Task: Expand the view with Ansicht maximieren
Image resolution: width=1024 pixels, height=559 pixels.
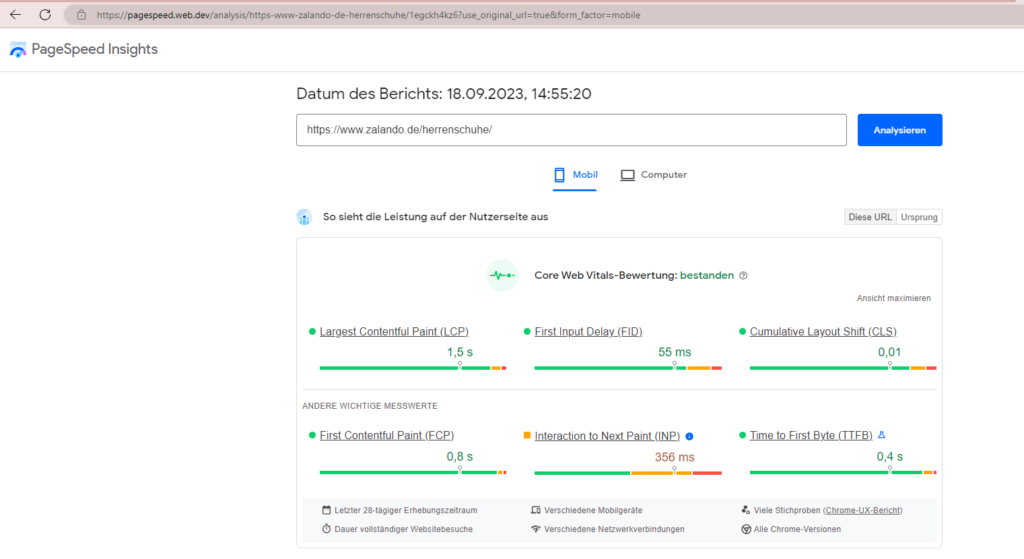Action: coord(893,298)
